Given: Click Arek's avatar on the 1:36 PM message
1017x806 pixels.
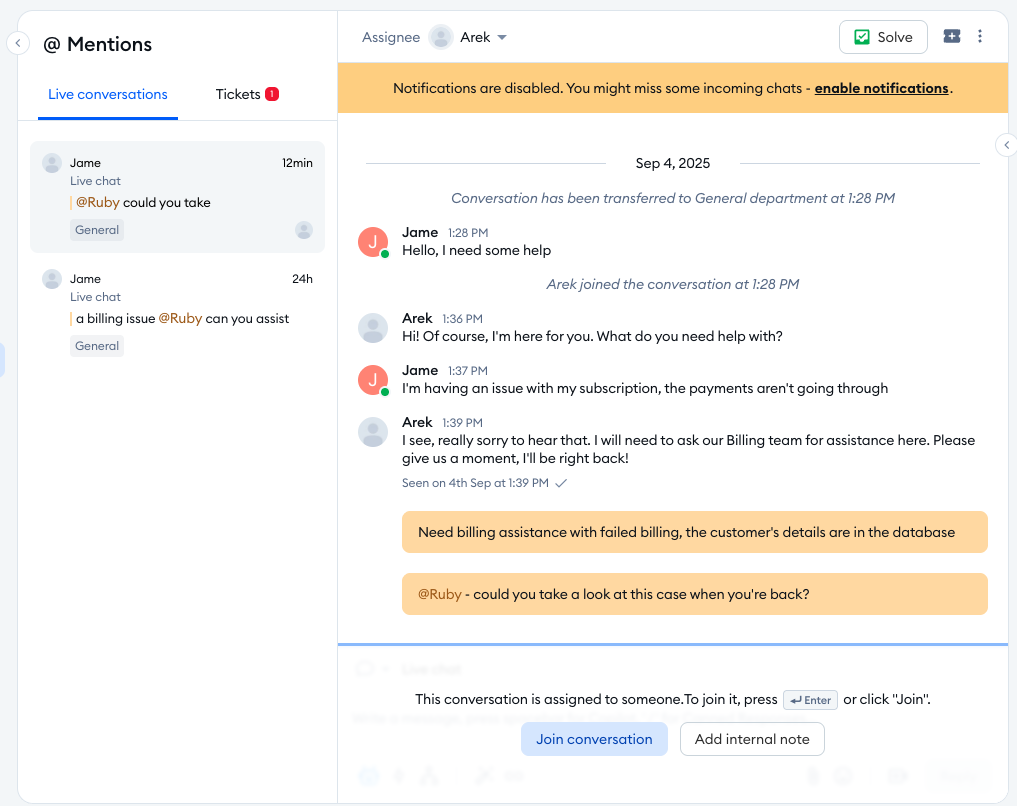Looking at the screenshot, I should click(x=373, y=328).
